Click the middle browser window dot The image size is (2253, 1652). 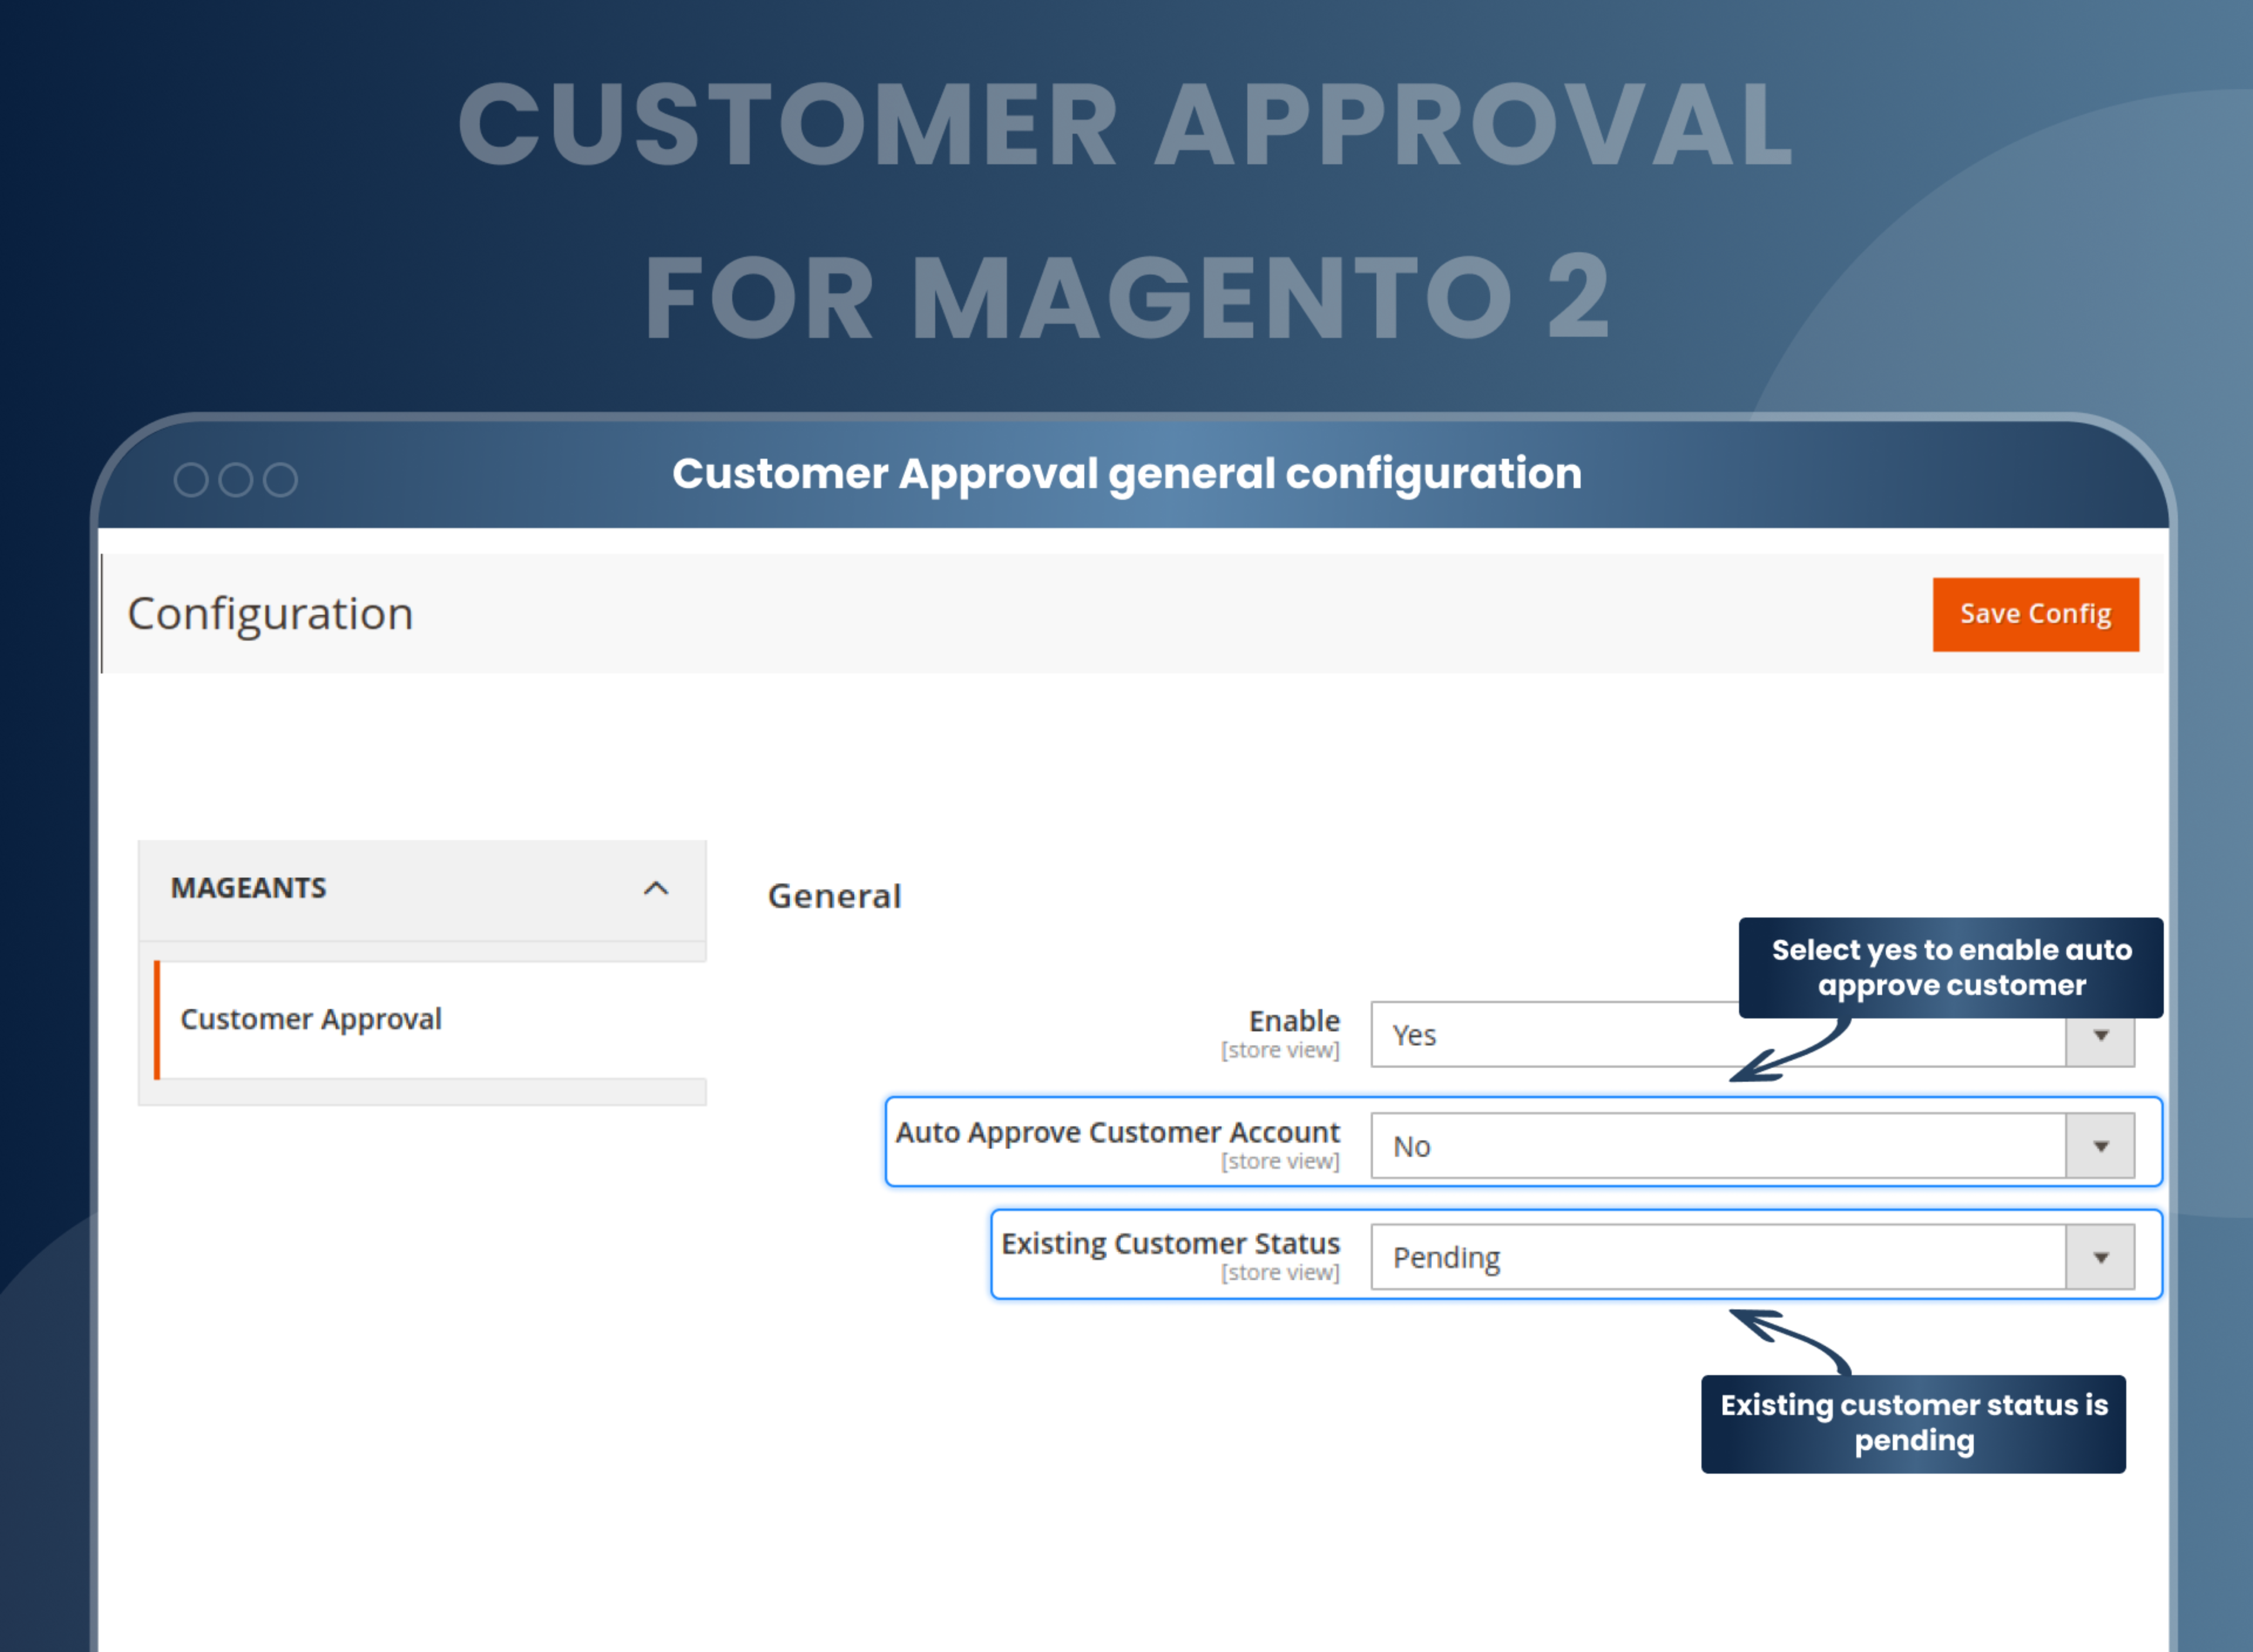point(237,479)
